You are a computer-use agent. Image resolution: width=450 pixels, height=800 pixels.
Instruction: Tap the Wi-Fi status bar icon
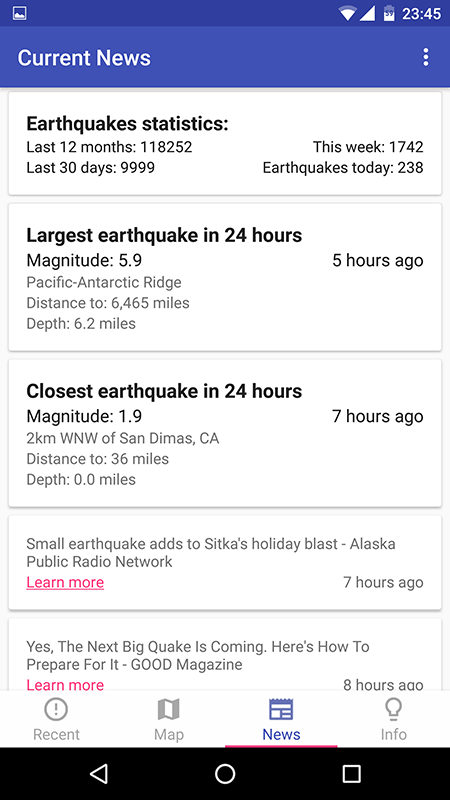pyautogui.click(x=347, y=13)
